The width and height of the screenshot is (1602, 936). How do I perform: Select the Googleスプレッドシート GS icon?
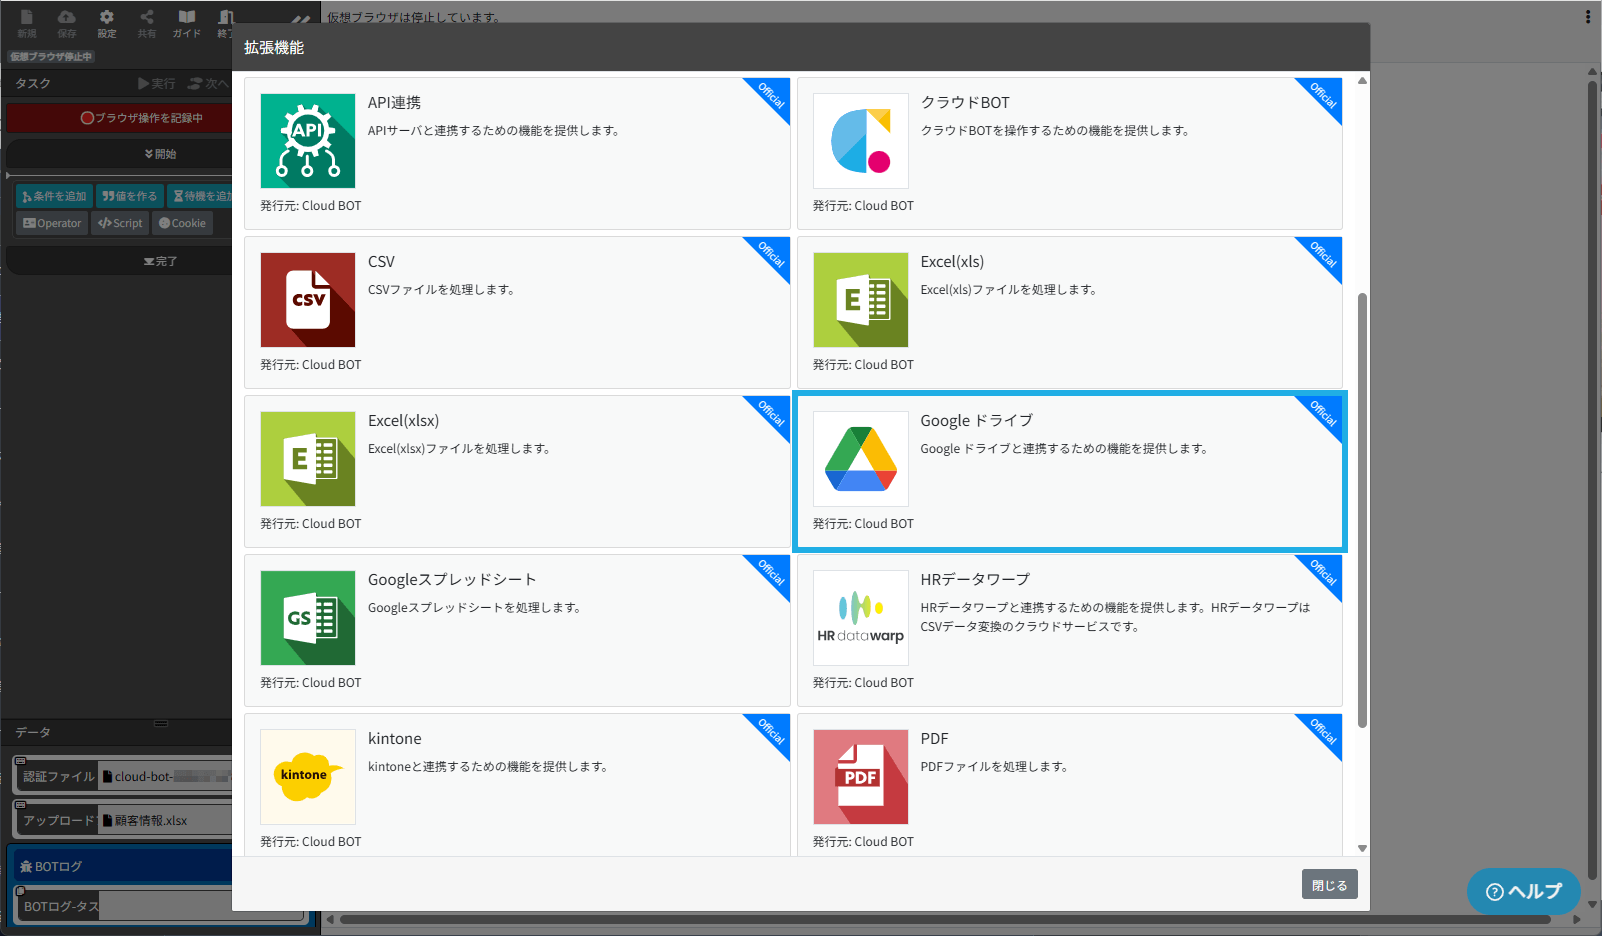click(308, 618)
